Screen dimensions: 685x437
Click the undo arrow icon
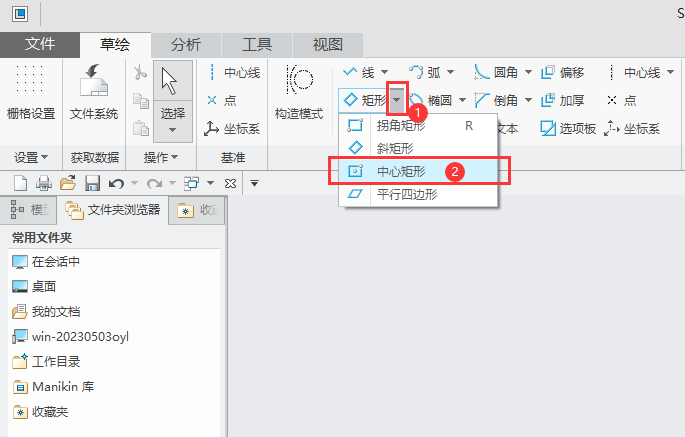tap(116, 184)
